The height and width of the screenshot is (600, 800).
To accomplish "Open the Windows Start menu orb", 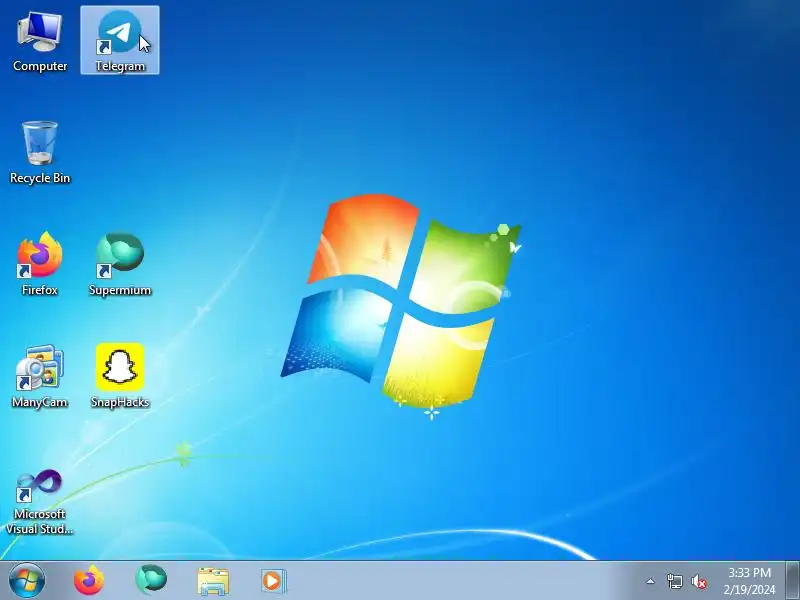I will (27, 581).
